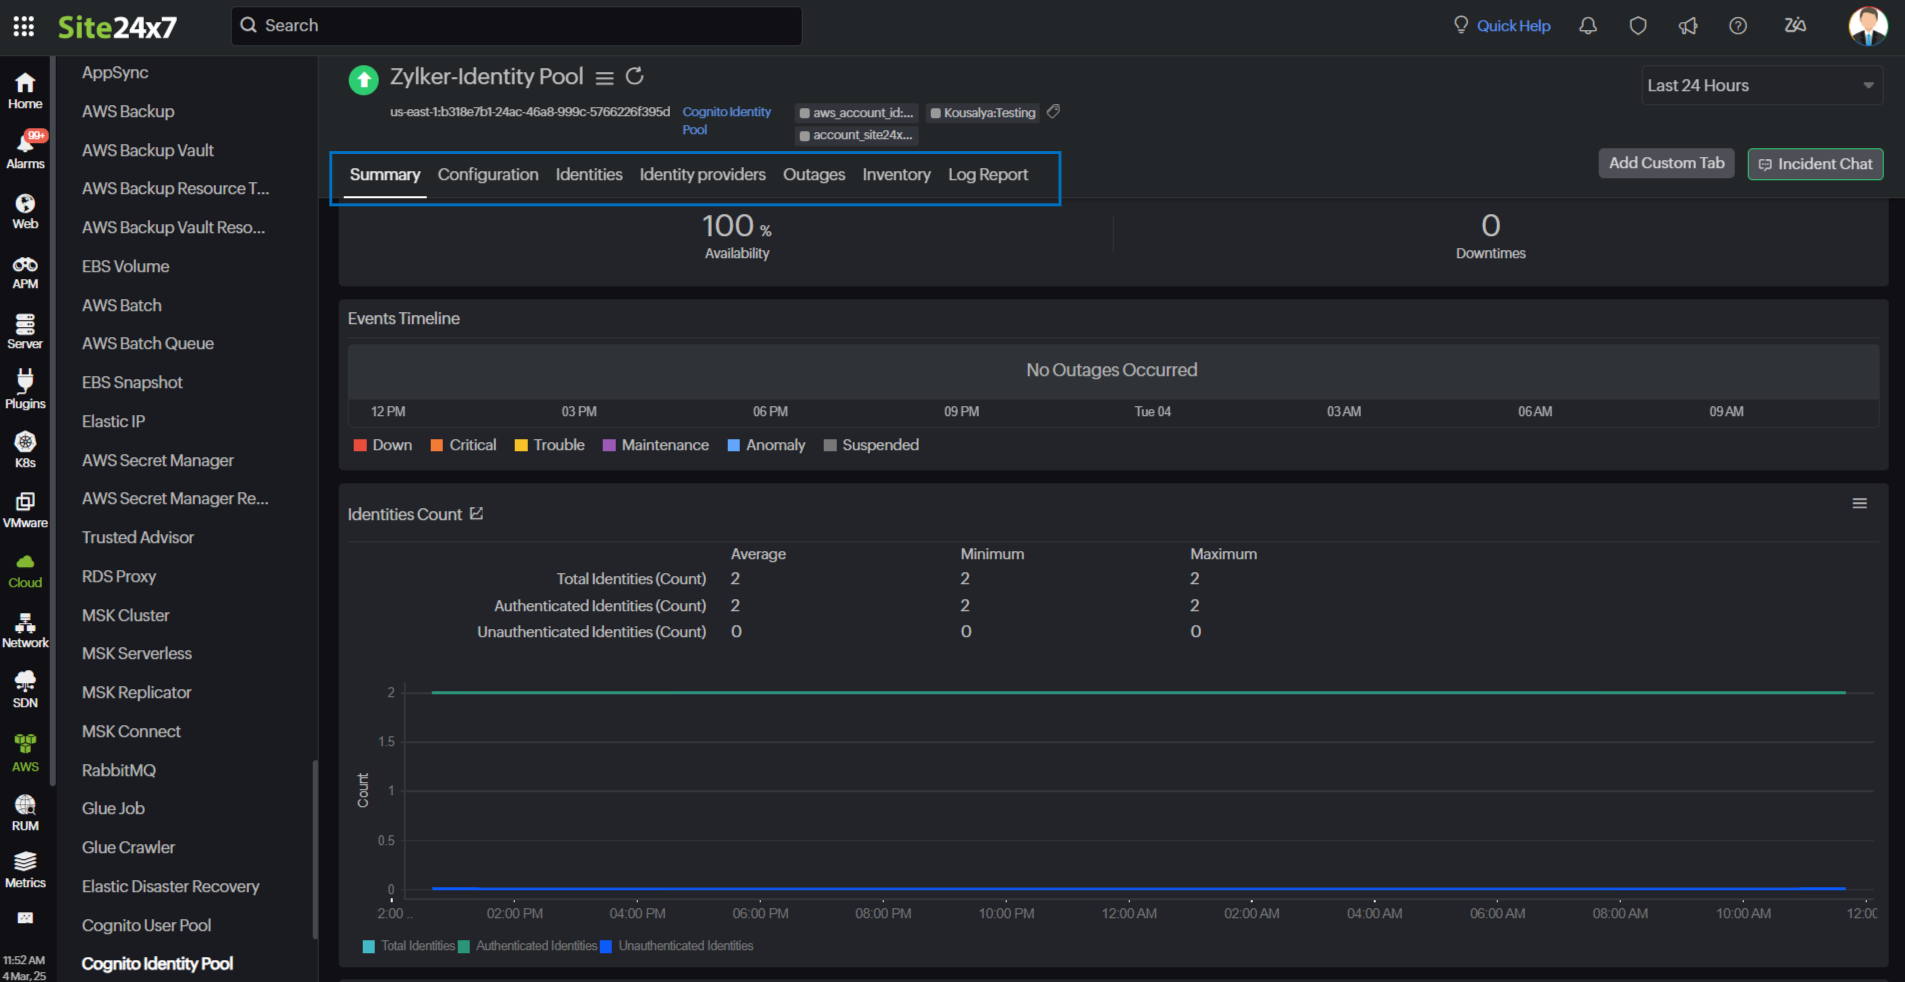Click the Add Custom Tab button
This screenshot has width=1905, height=982.
(x=1666, y=163)
